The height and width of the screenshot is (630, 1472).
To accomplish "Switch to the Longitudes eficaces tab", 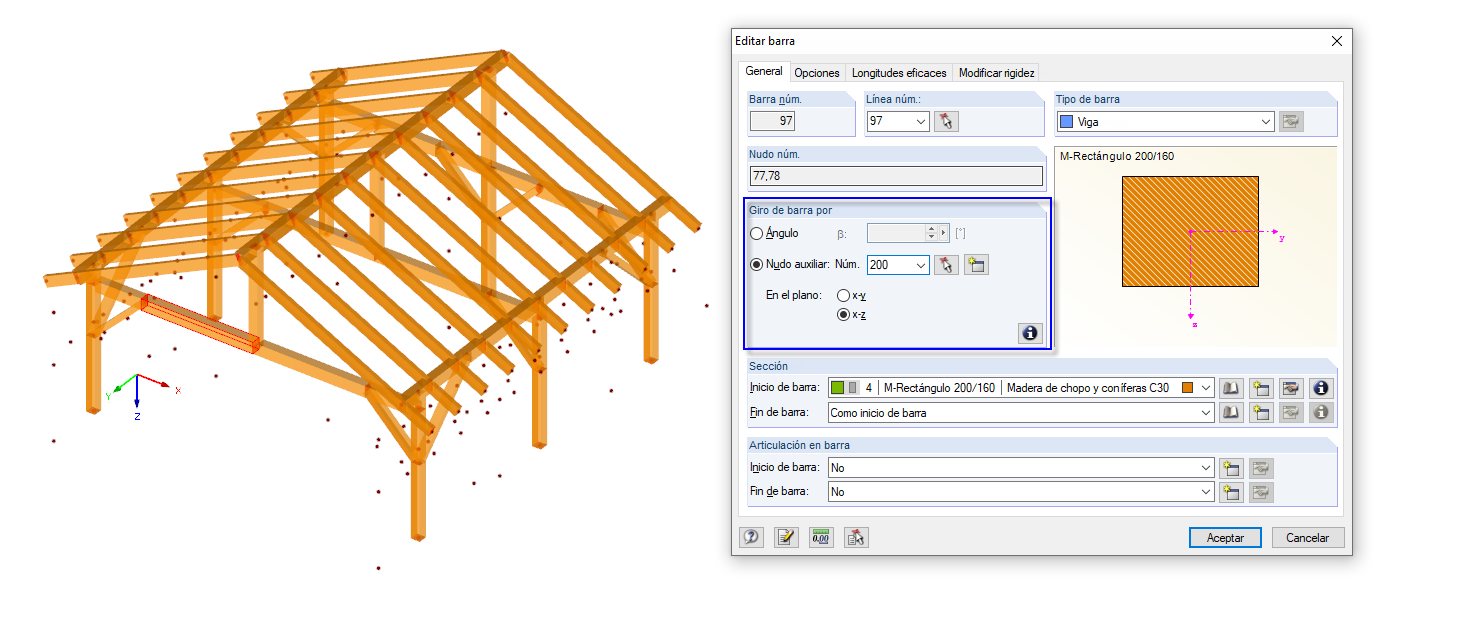I will pyautogui.click(x=898, y=72).
